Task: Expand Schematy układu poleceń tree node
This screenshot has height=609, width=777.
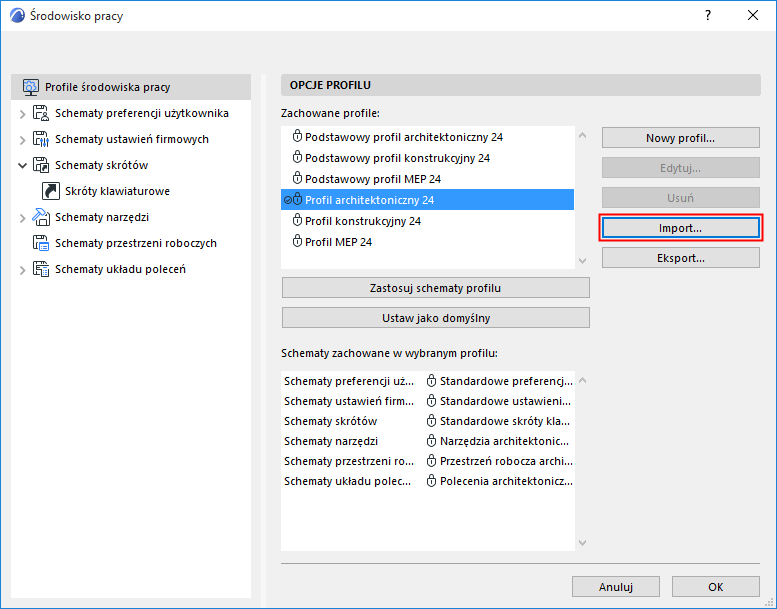Action: pyautogui.click(x=22, y=270)
